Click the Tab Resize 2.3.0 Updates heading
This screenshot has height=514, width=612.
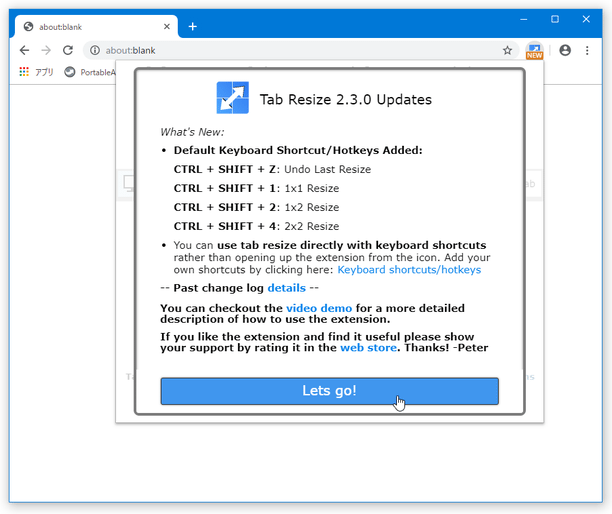pyautogui.click(x=346, y=100)
